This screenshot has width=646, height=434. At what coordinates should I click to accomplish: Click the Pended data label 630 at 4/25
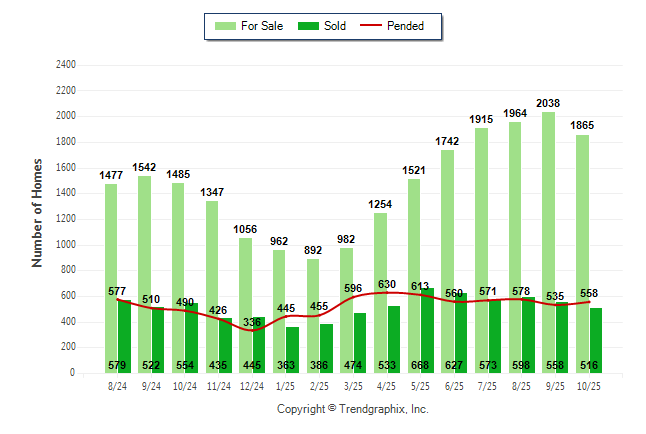[386, 285]
